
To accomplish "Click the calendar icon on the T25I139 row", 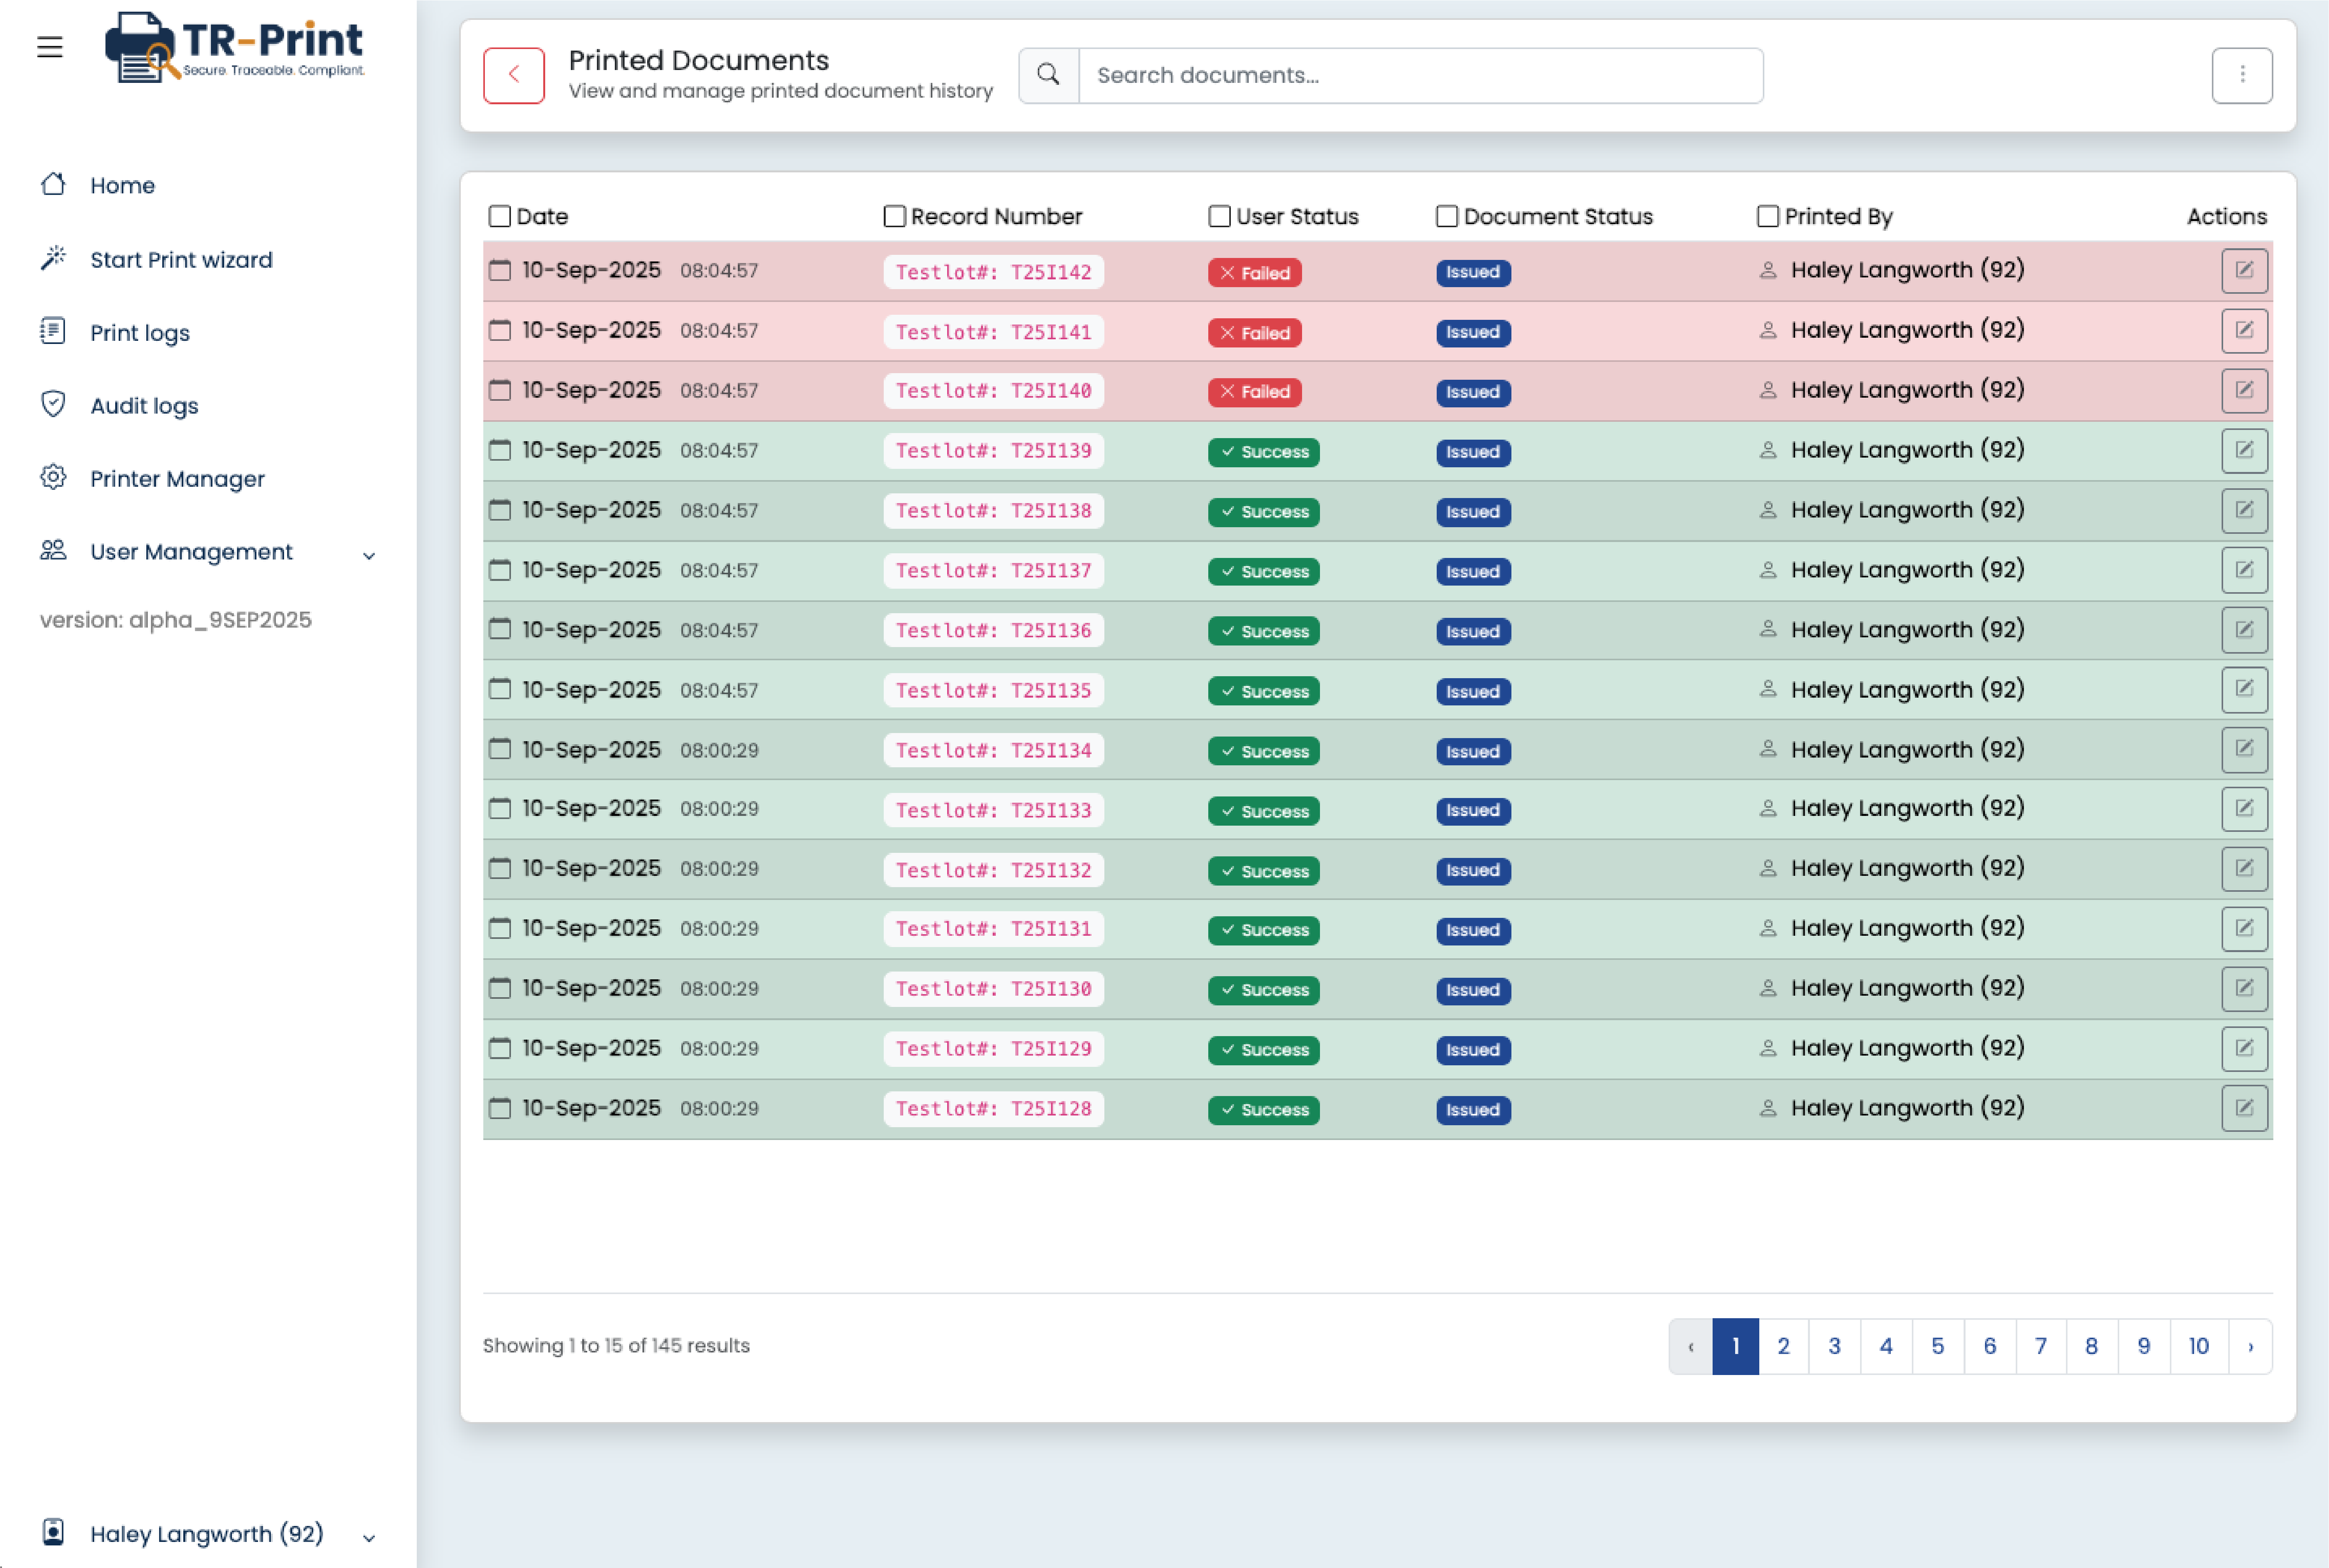I will click(500, 450).
